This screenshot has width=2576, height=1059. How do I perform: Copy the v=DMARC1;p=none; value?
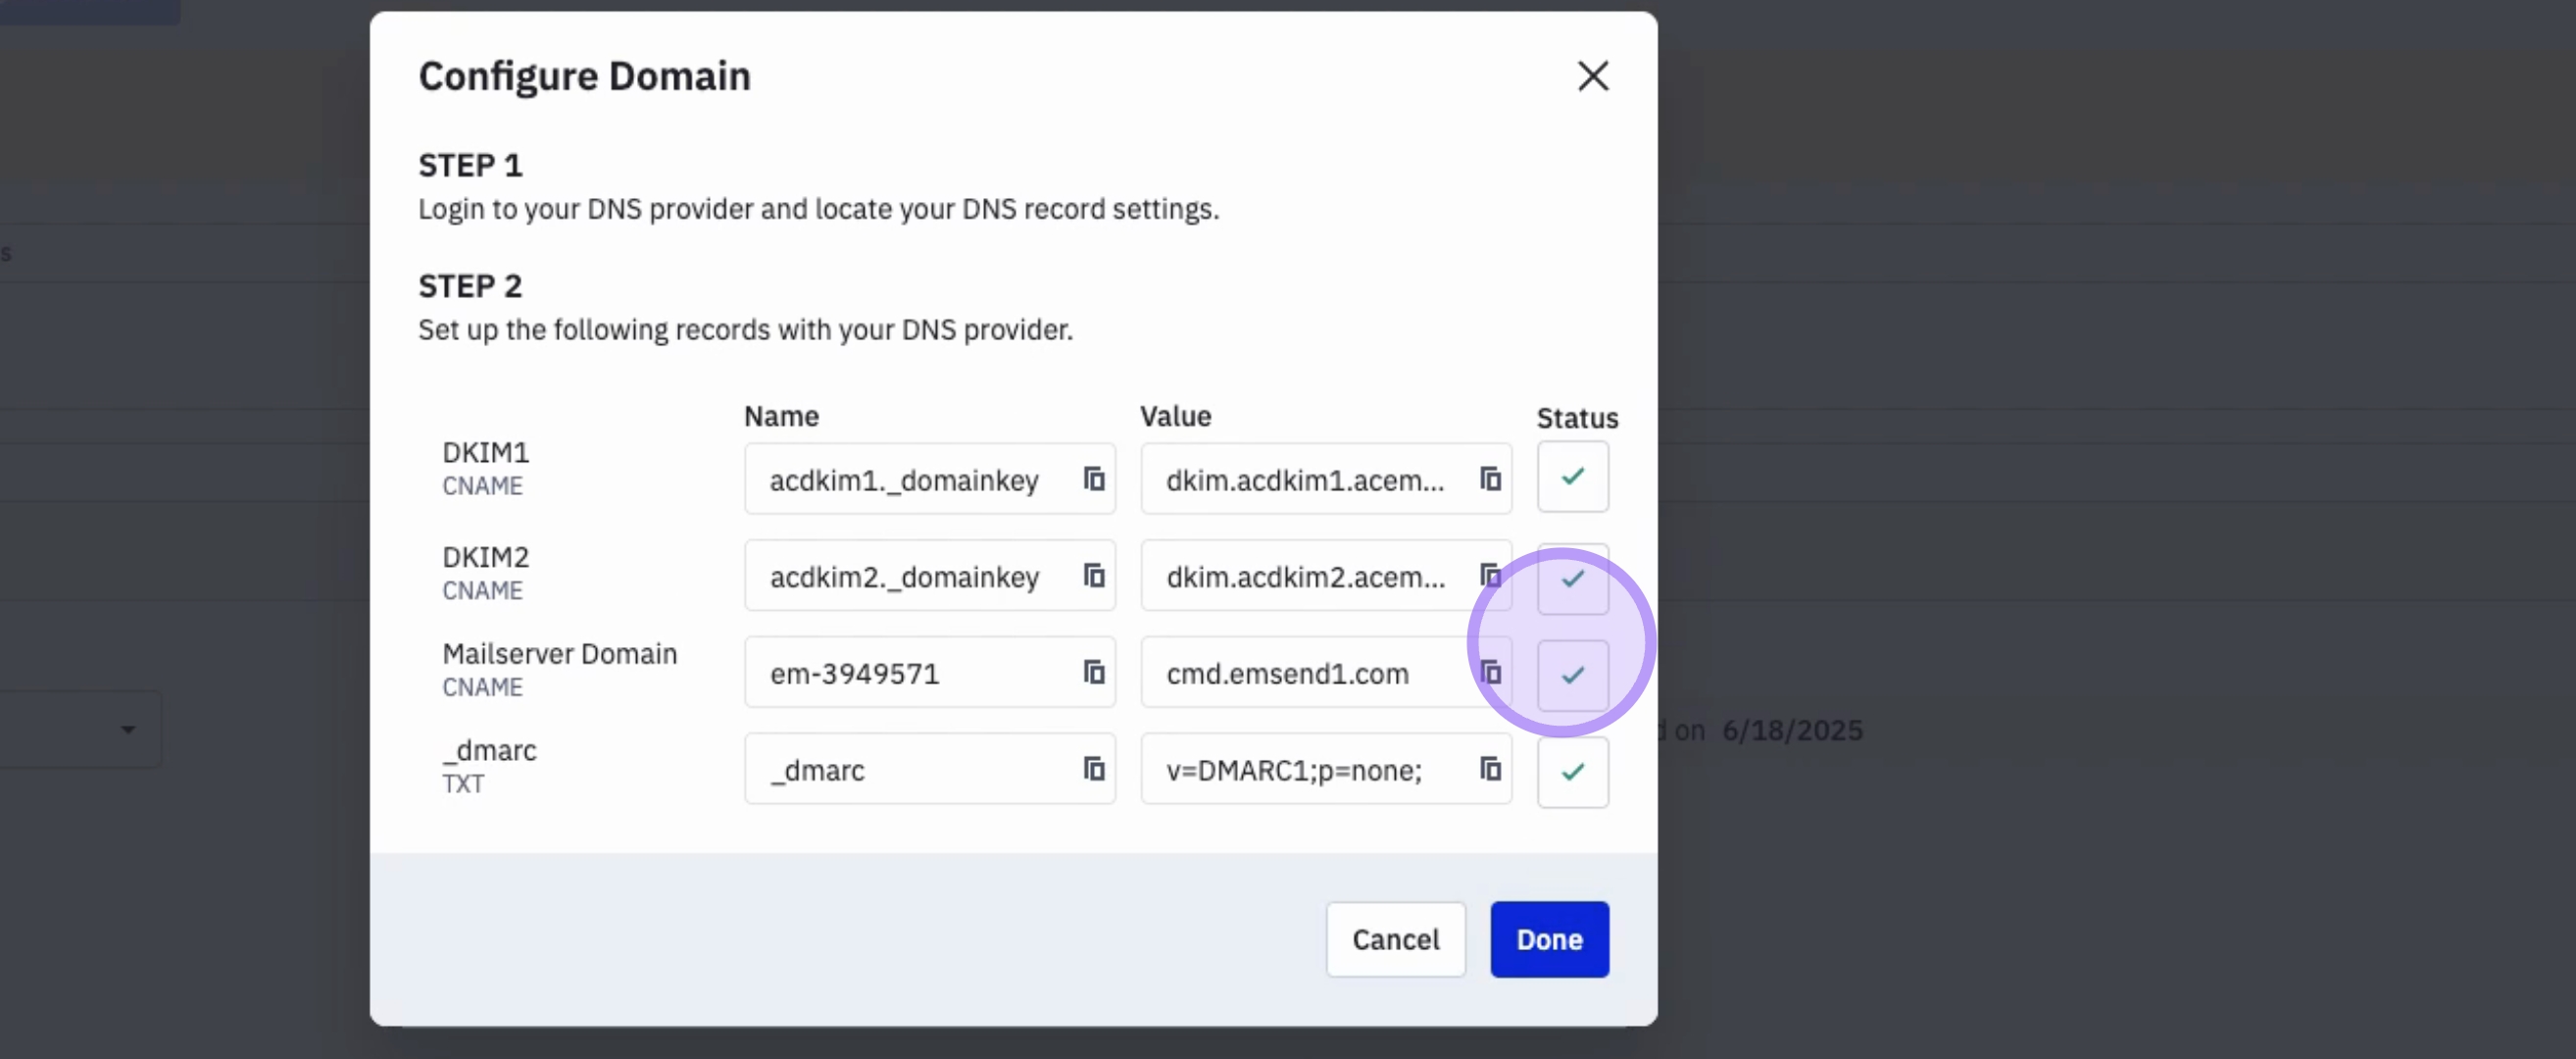point(1490,769)
